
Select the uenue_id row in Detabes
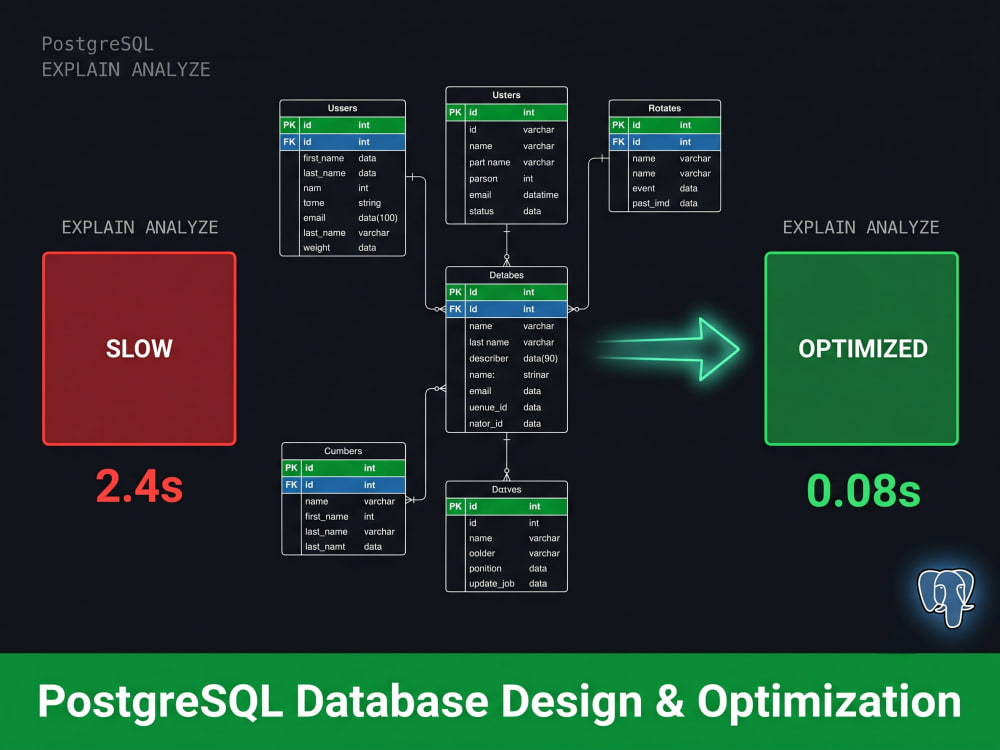(506, 408)
